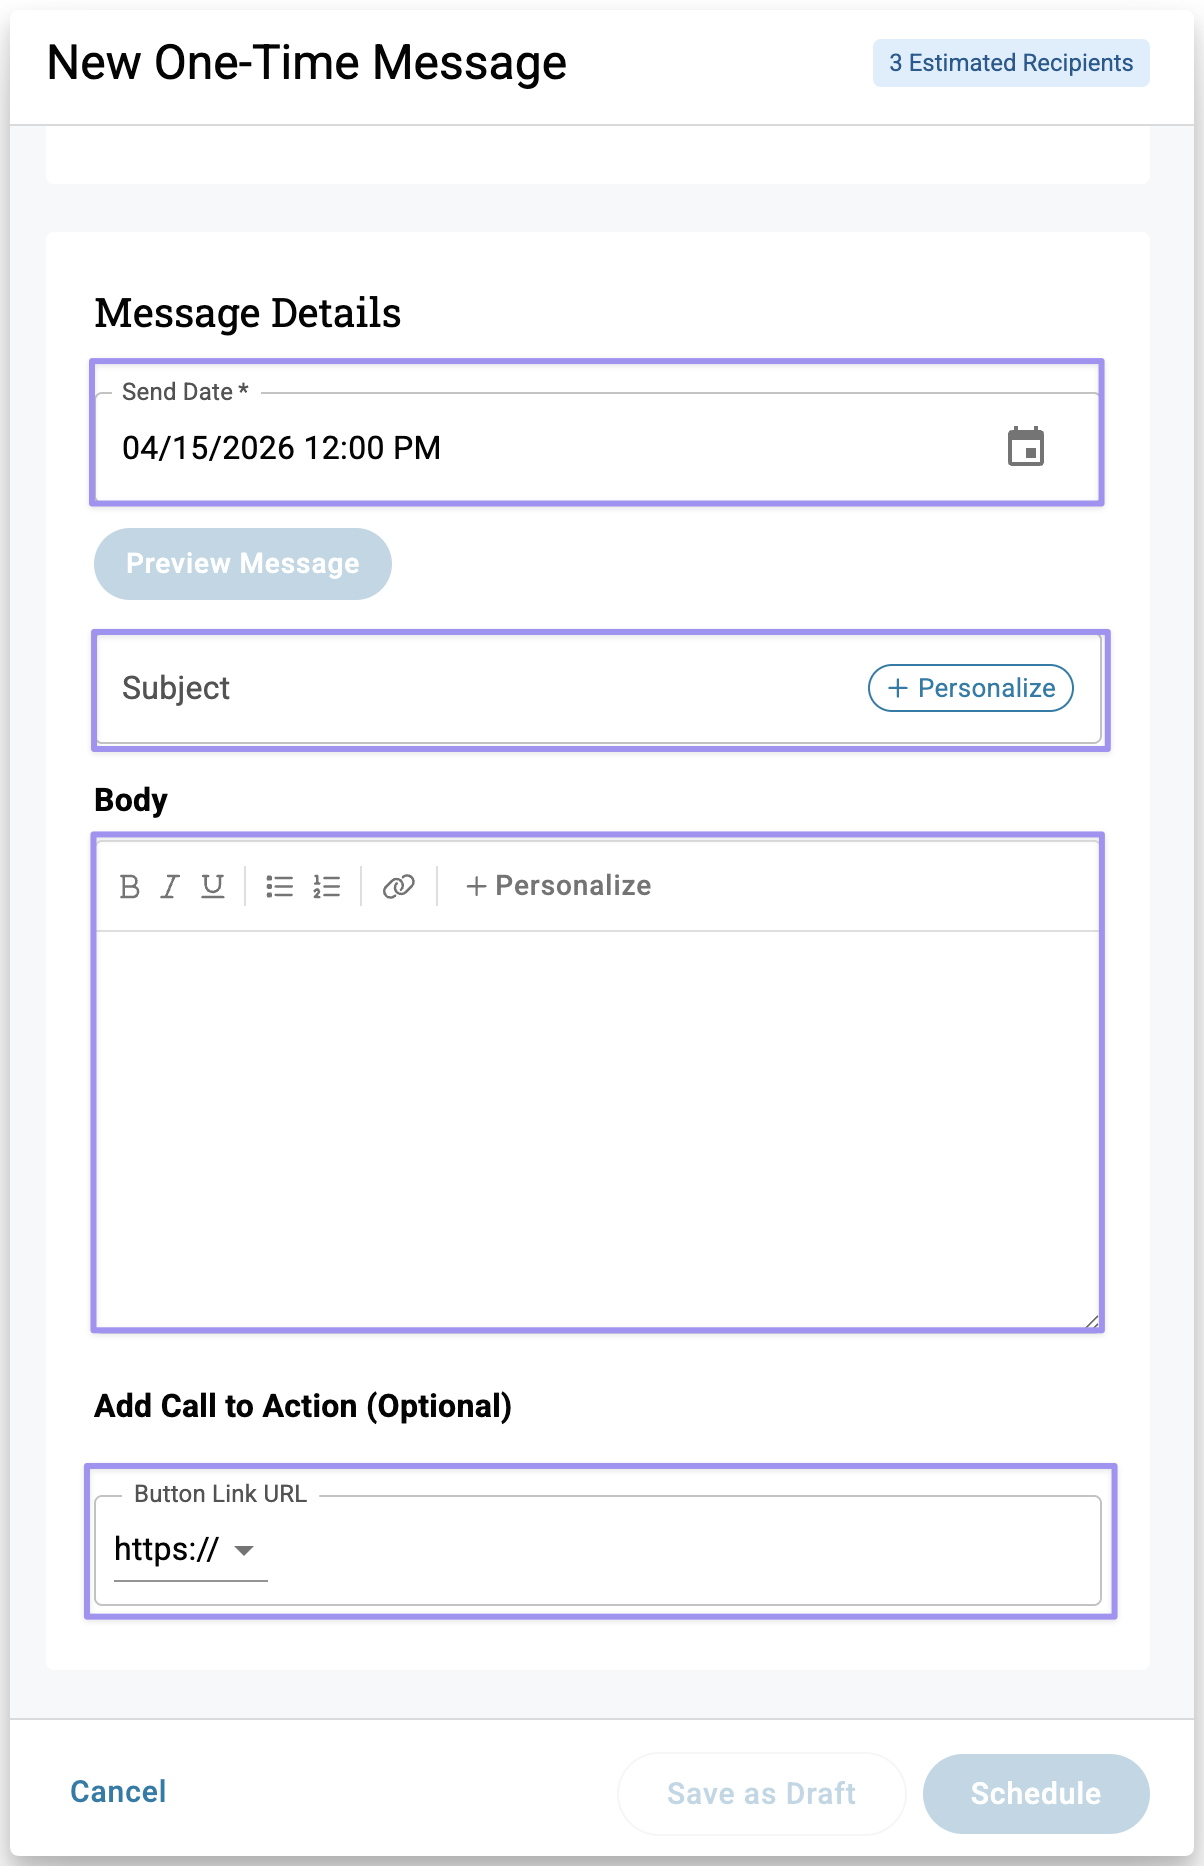Toggle underline formatting in the body editor

[x=213, y=886]
